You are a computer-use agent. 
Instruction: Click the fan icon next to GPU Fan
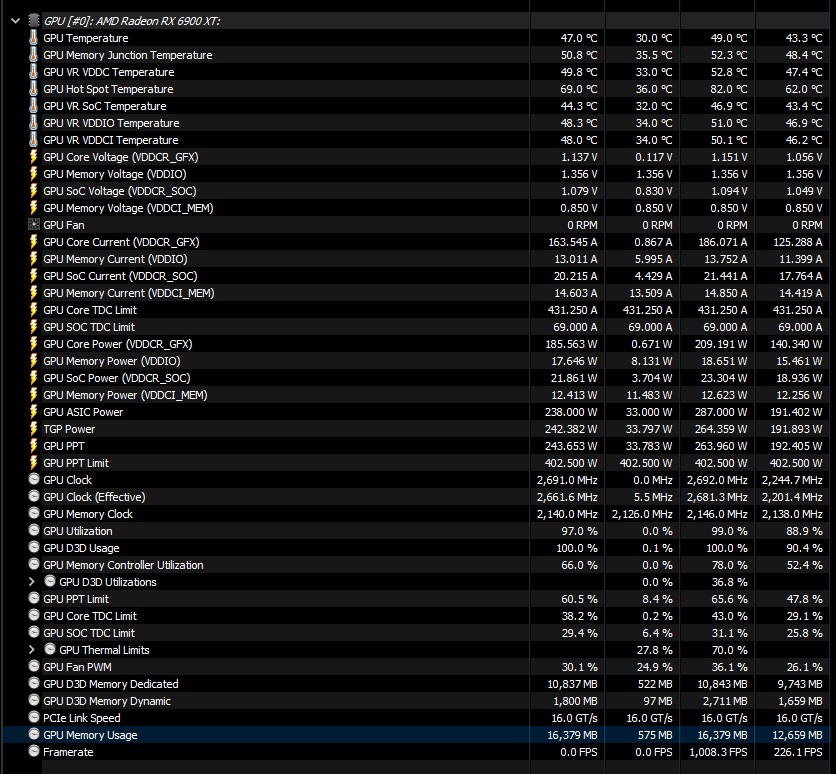point(34,225)
